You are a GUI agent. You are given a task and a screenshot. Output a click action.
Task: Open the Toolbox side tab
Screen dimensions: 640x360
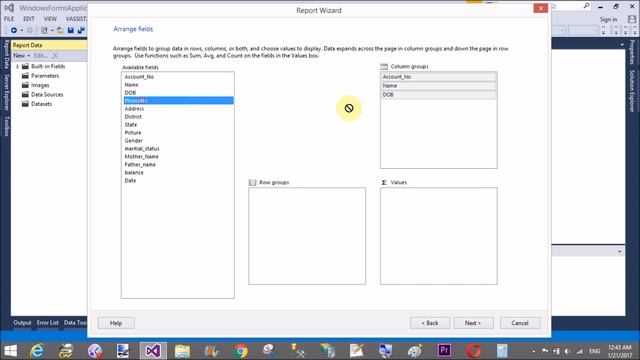click(6, 126)
